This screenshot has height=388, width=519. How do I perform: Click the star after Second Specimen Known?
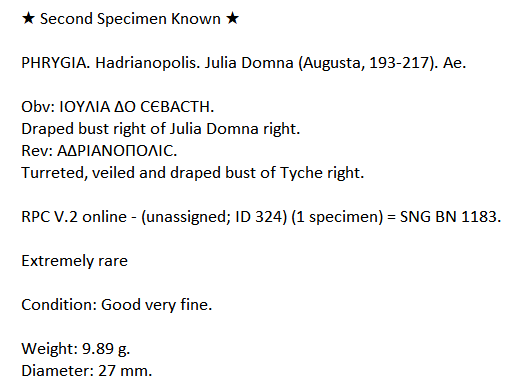point(232,18)
